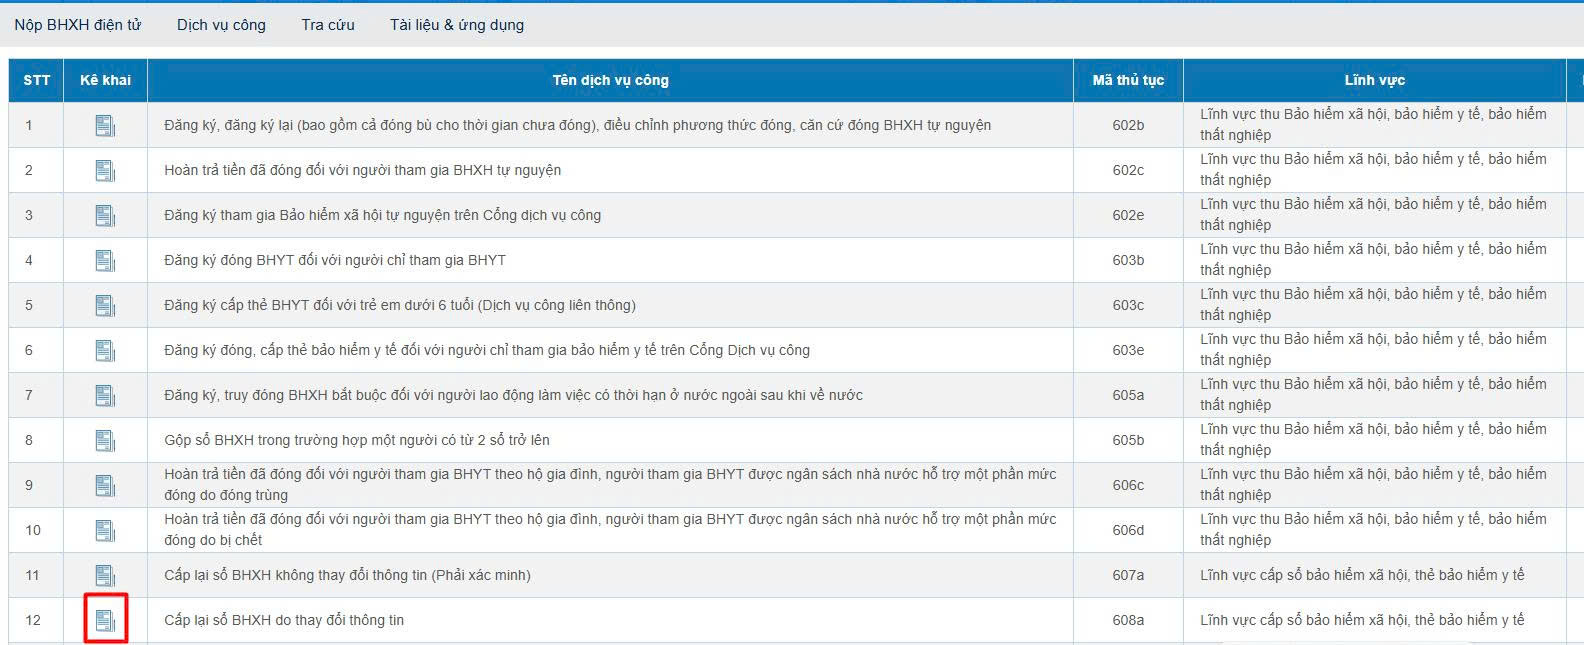Select the service name ending 'đóng do đóng trùng'
Image resolution: width=1584 pixels, height=645 pixels.
click(610, 485)
